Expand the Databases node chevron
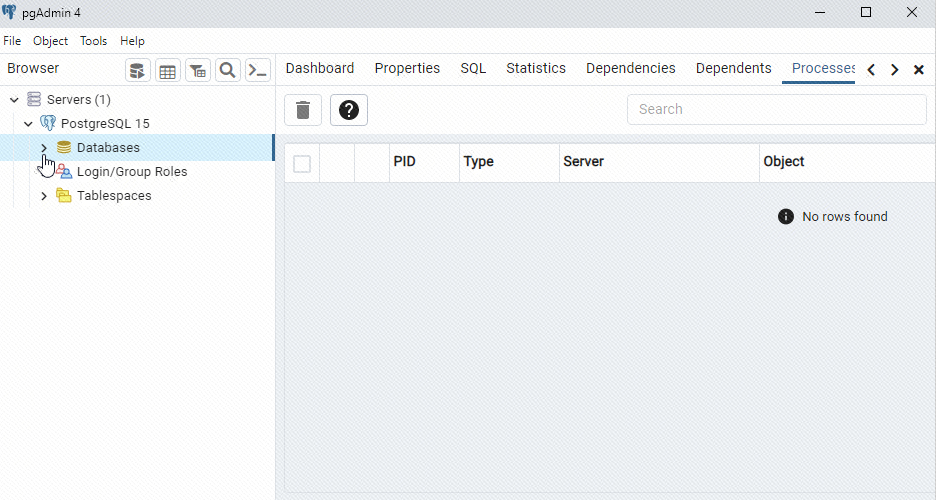 click(x=44, y=147)
